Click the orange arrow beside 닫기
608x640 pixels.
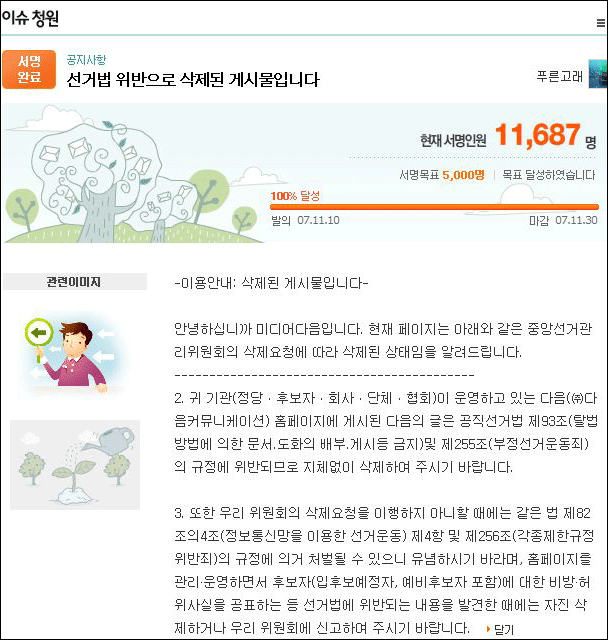pyautogui.click(x=488, y=629)
